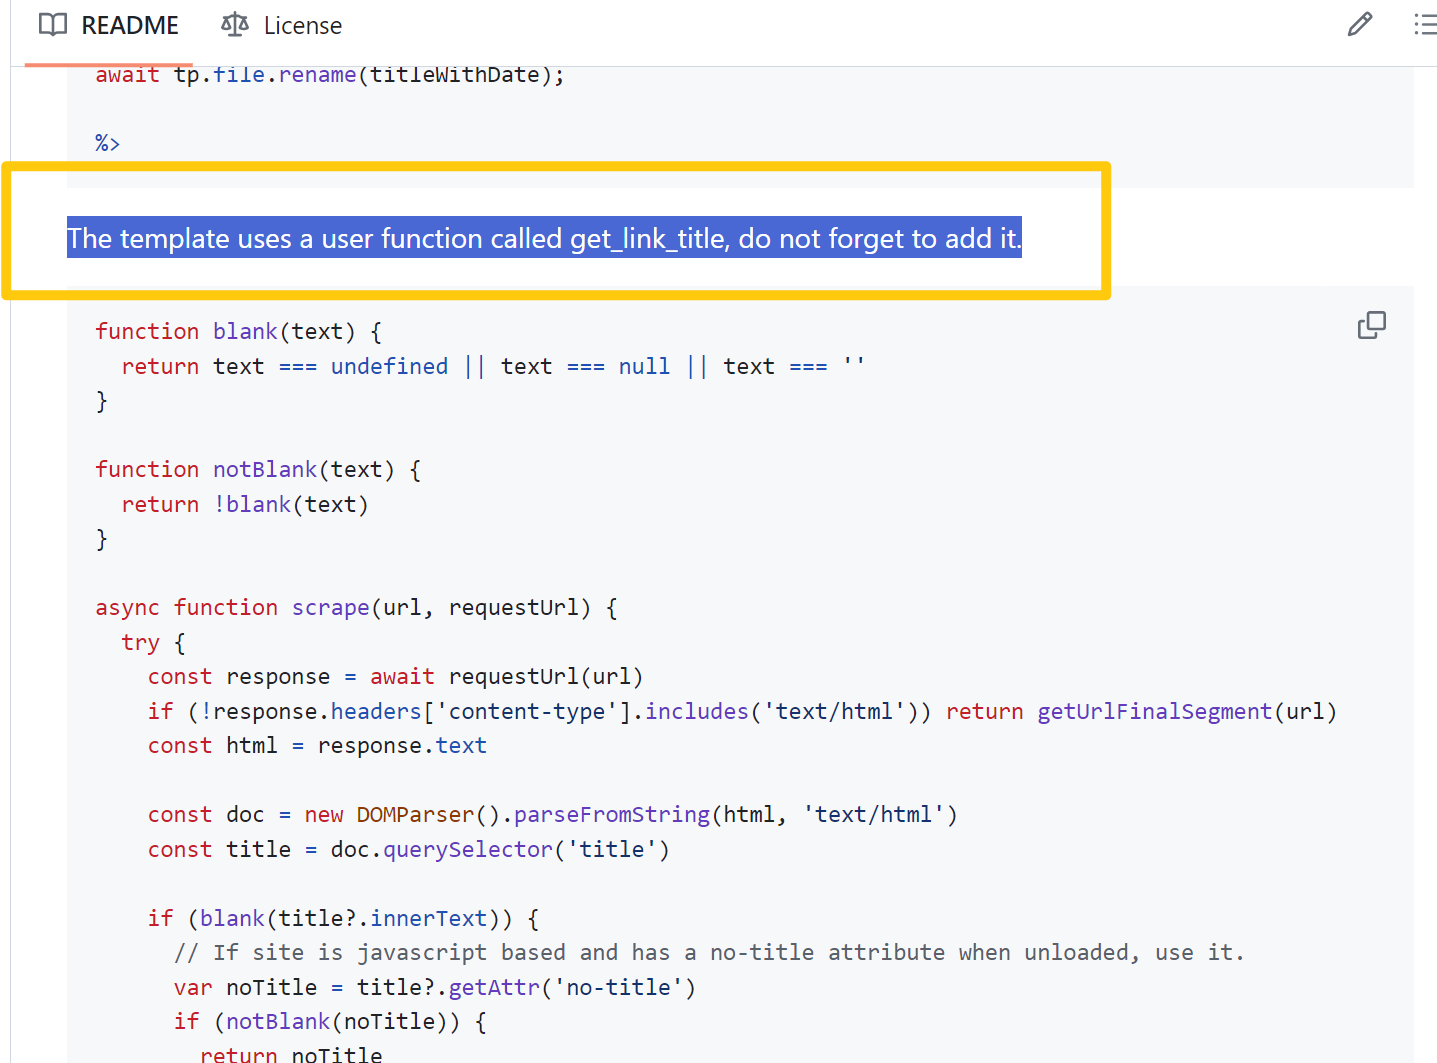The height and width of the screenshot is (1063, 1437).
Task: Click 'getUrlFinalSegment(url)' in code
Action: pos(1187,711)
